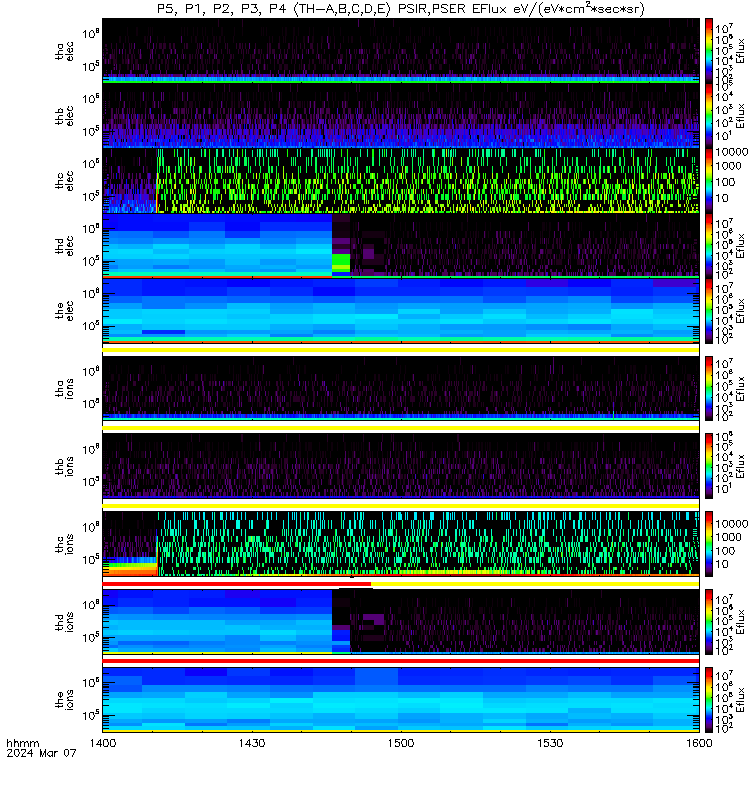Image resolution: width=750 pixels, height=800 pixels.
Task: Click the the elec spectrogram panel
Action: click(401, 310)
